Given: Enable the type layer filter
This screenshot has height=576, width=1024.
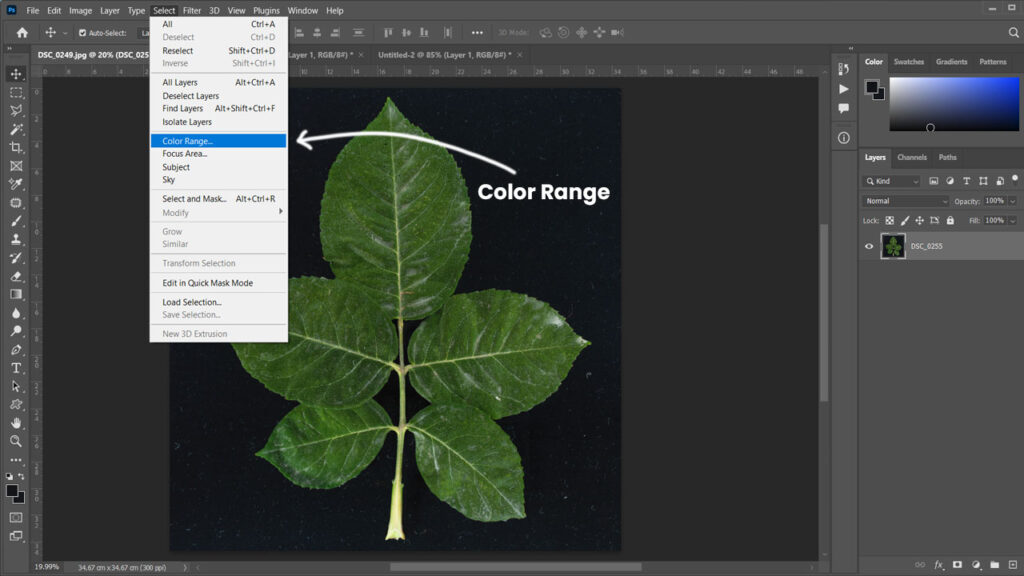Looking at the screenshot, I should coord(966,181).
